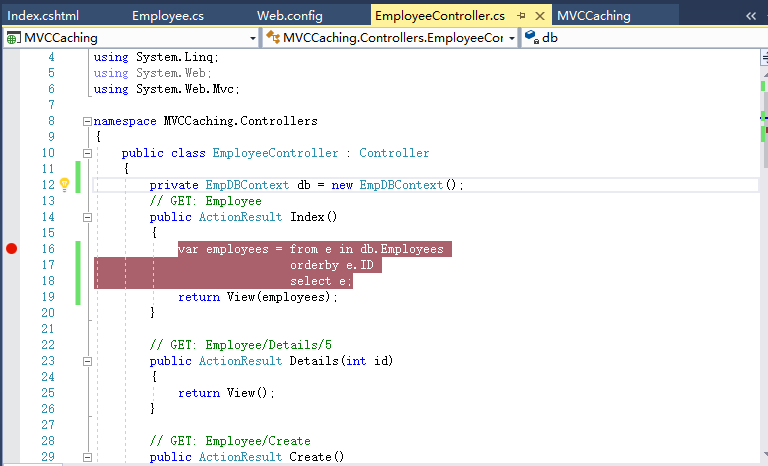Image resolution: width=768 pixels, height=466 pixels.
Task: Pin the EmployeeController.cs tab
Action: pos(522,16)
